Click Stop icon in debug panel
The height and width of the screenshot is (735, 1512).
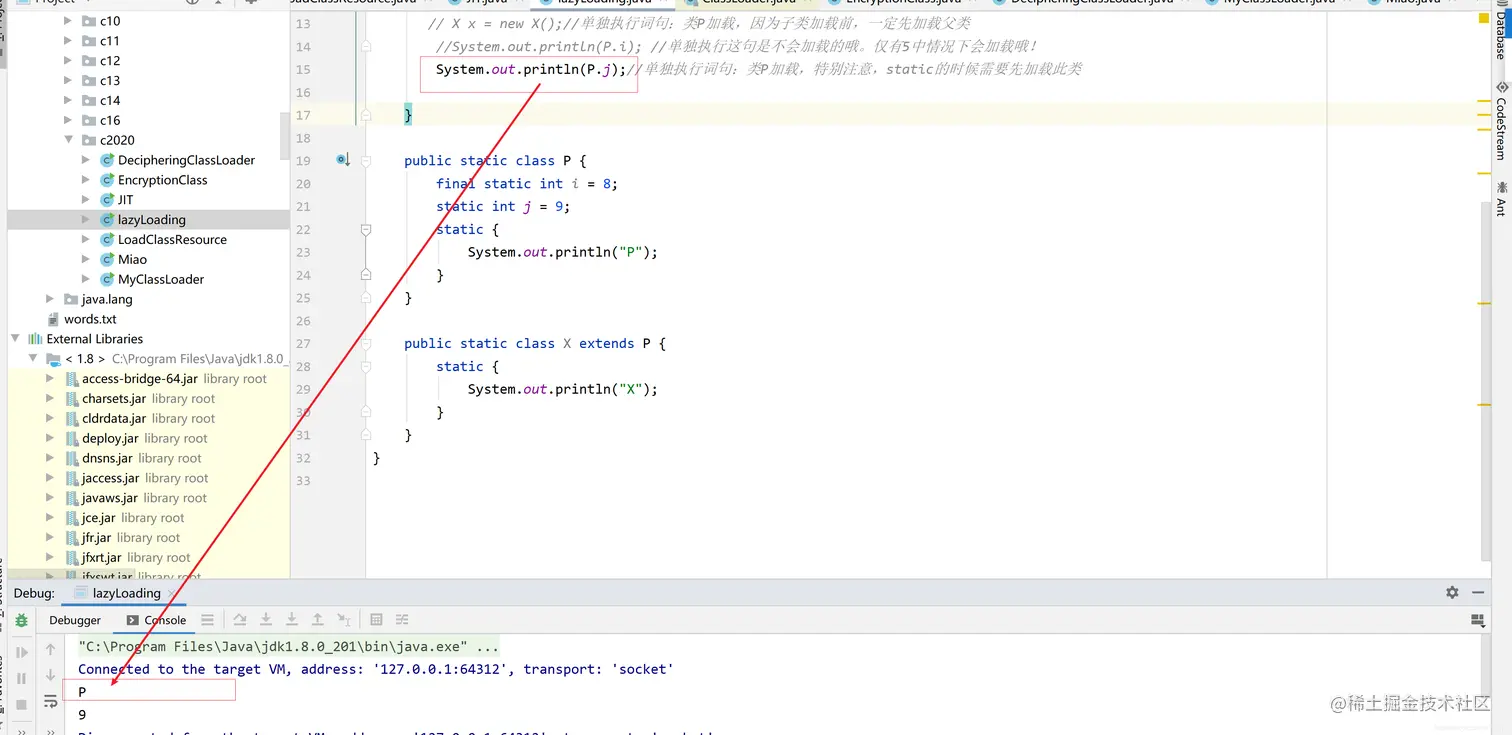[x=21, y=705]
